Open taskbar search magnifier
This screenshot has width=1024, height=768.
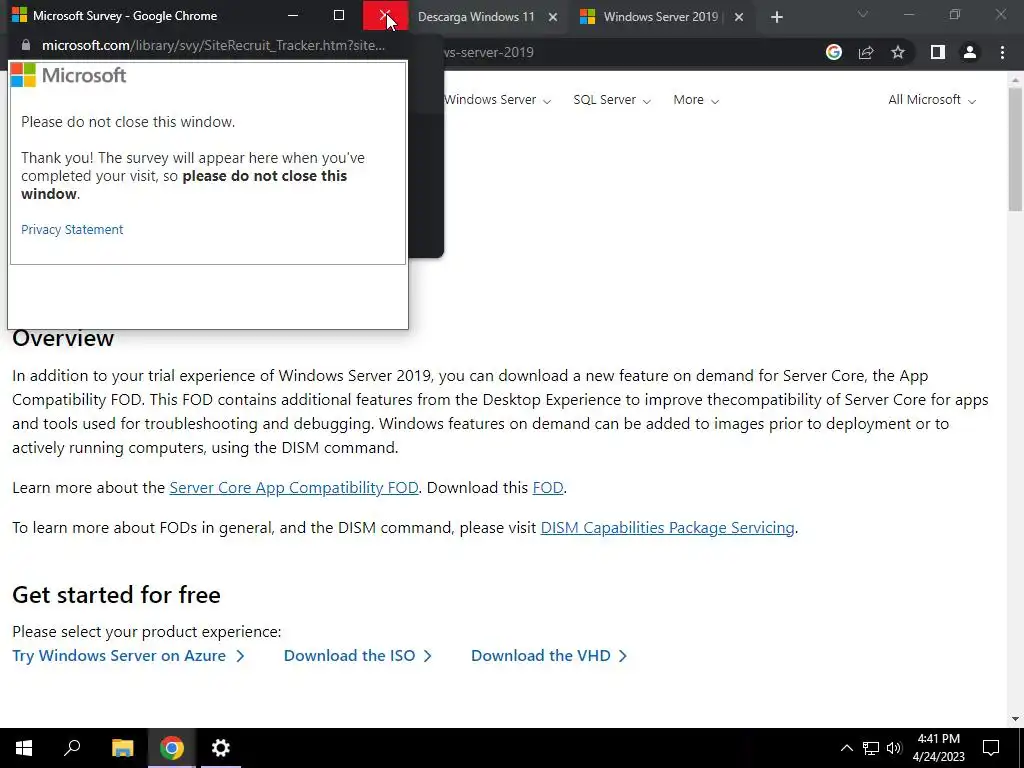(x=72, y=748)
